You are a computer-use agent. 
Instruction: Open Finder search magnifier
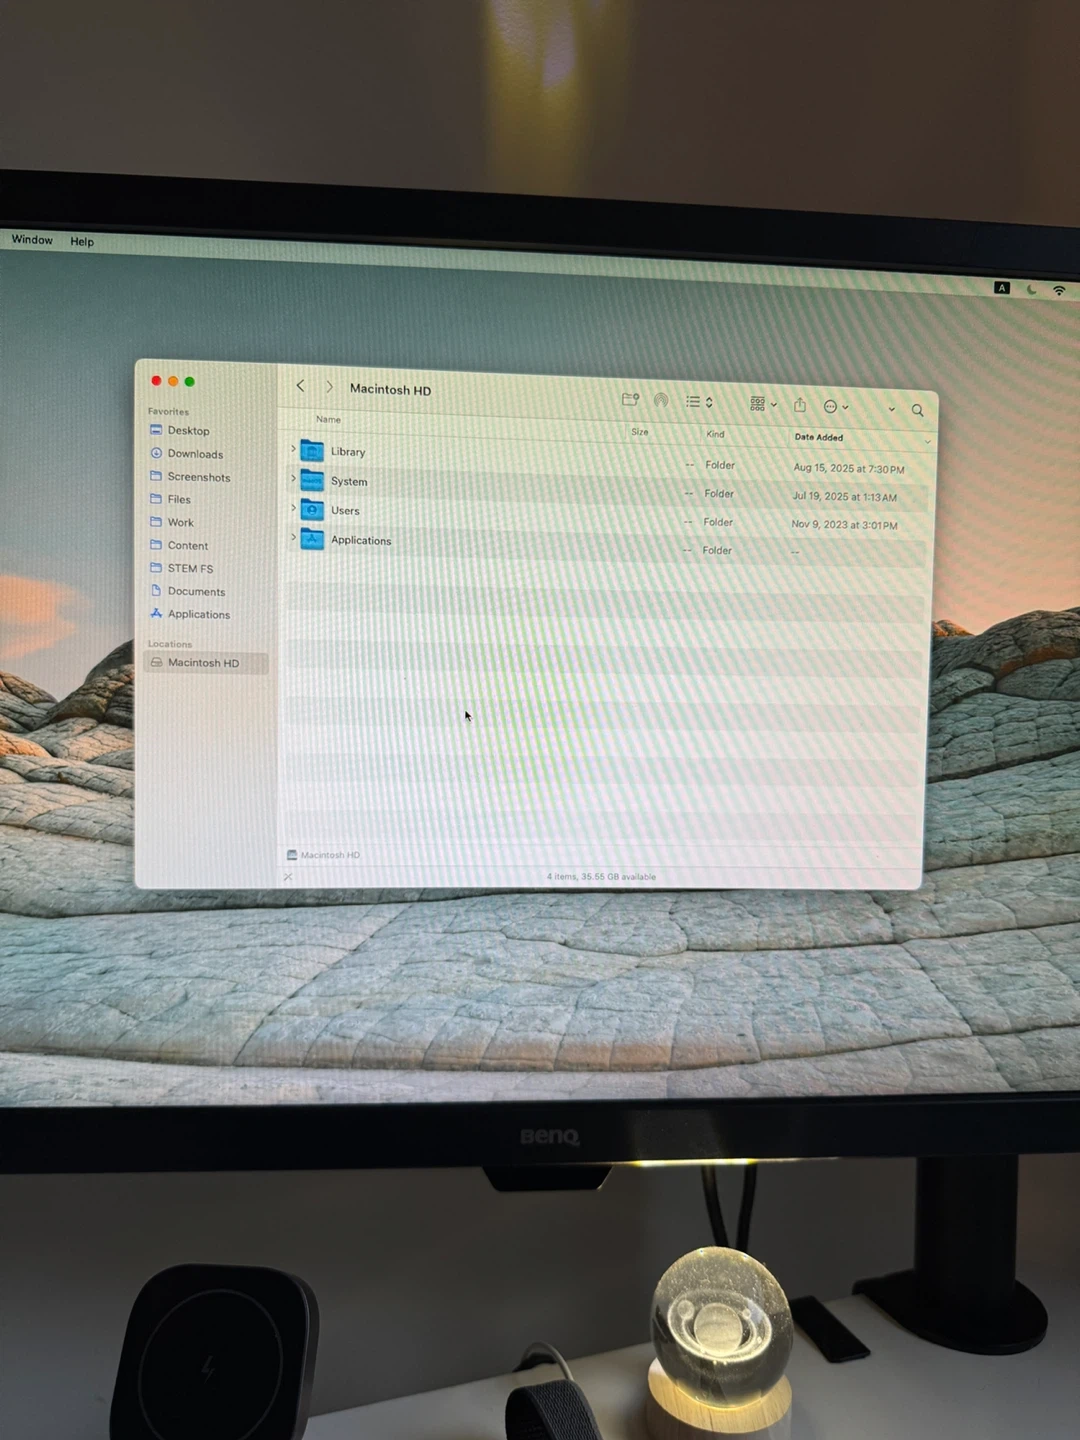click(x=917, y=410)
